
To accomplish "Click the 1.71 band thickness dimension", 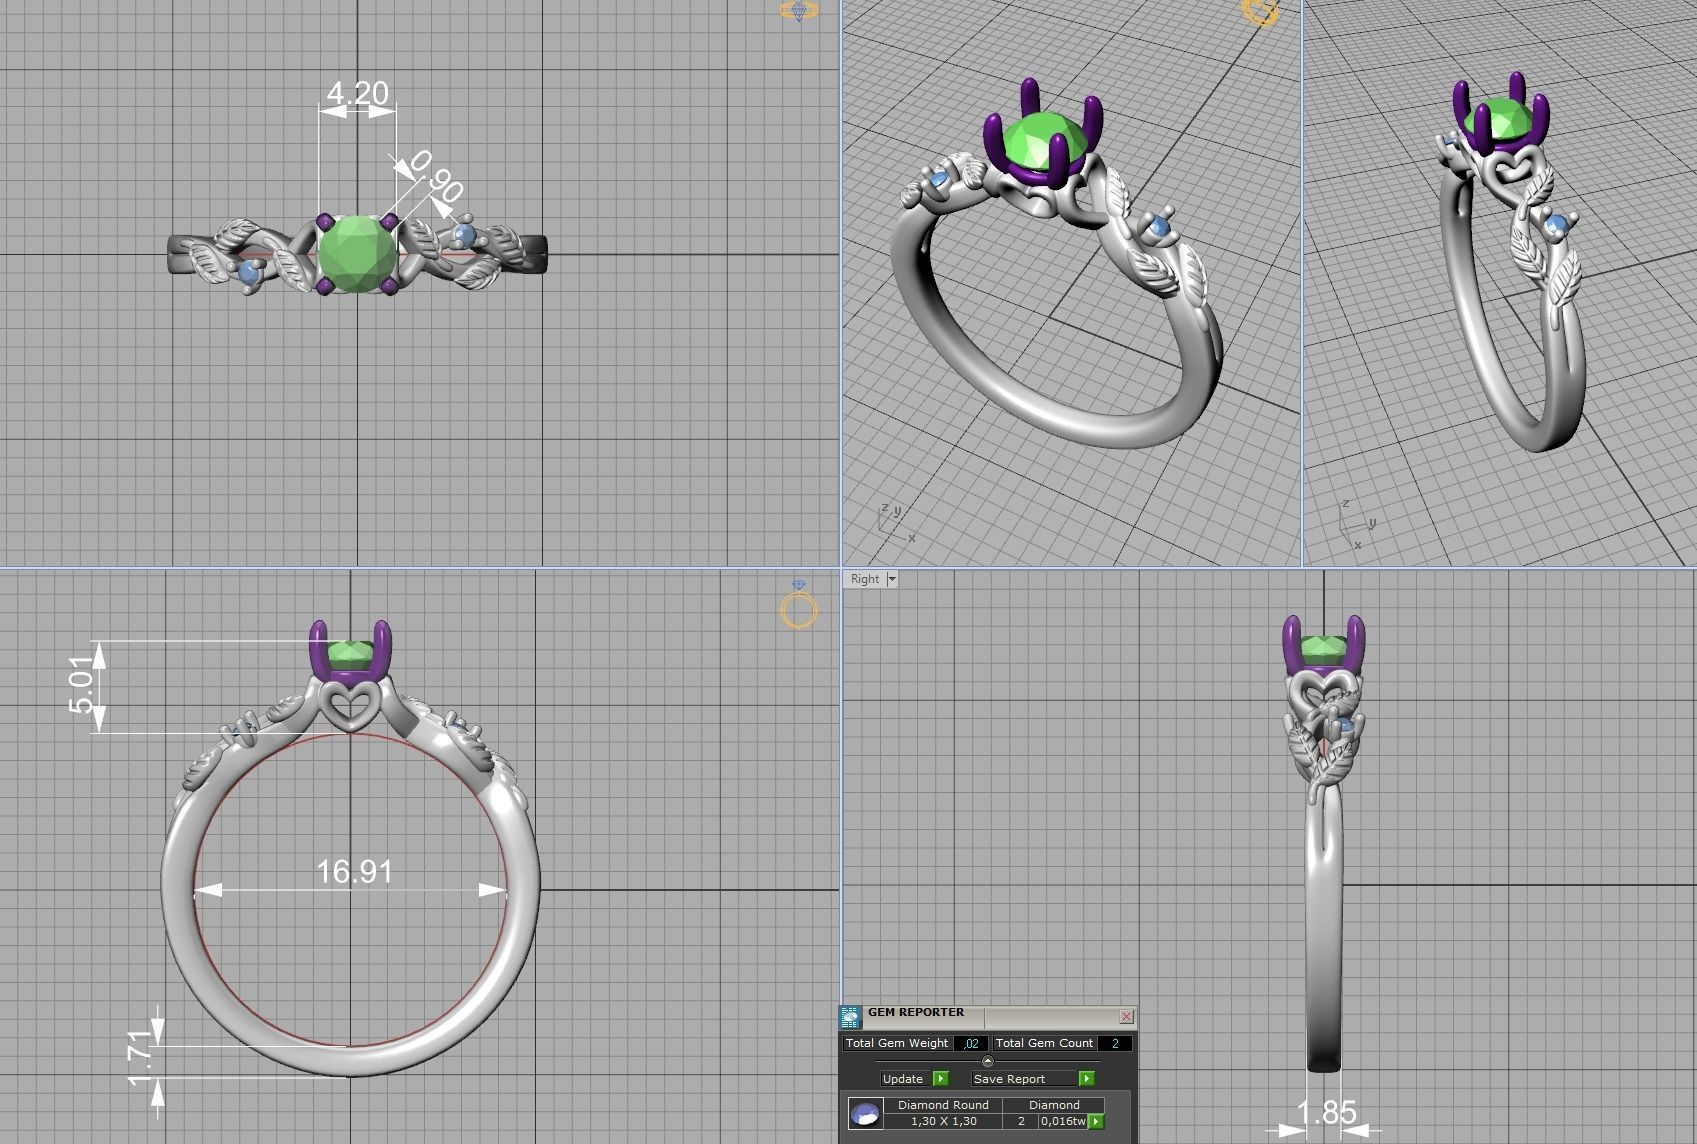I will (x=141, y=1057).
